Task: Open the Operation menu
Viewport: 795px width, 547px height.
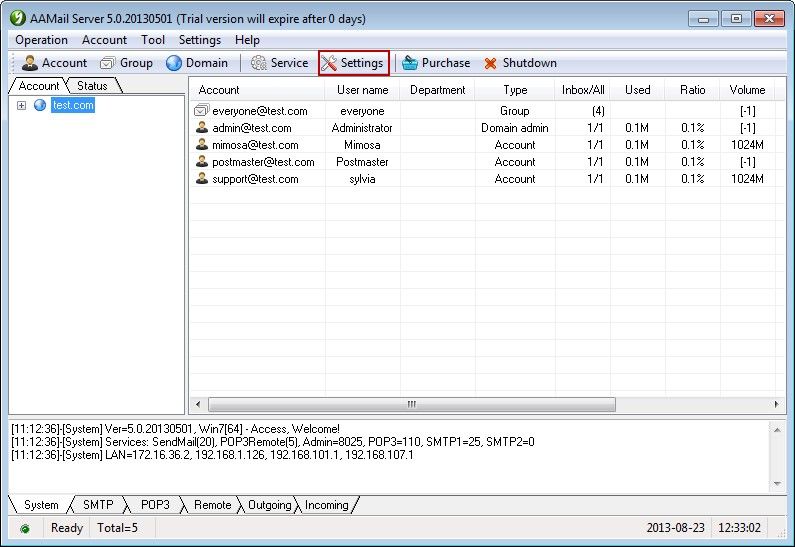Action: [42, 40]
